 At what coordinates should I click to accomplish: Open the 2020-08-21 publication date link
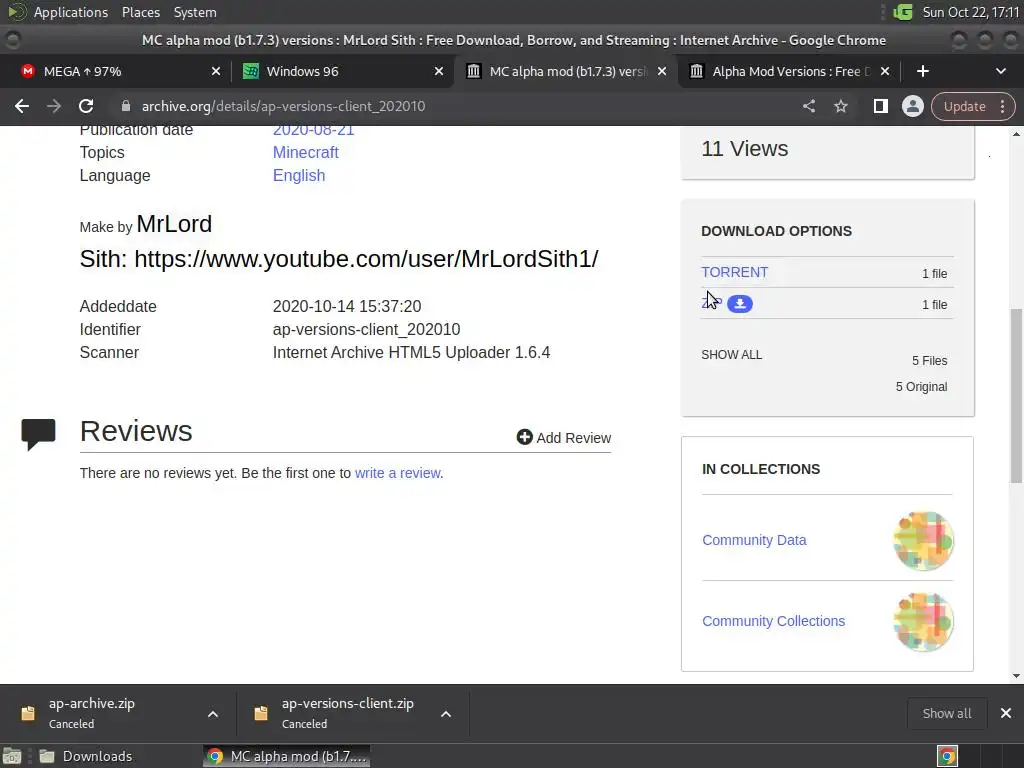[x=313, y=129]
